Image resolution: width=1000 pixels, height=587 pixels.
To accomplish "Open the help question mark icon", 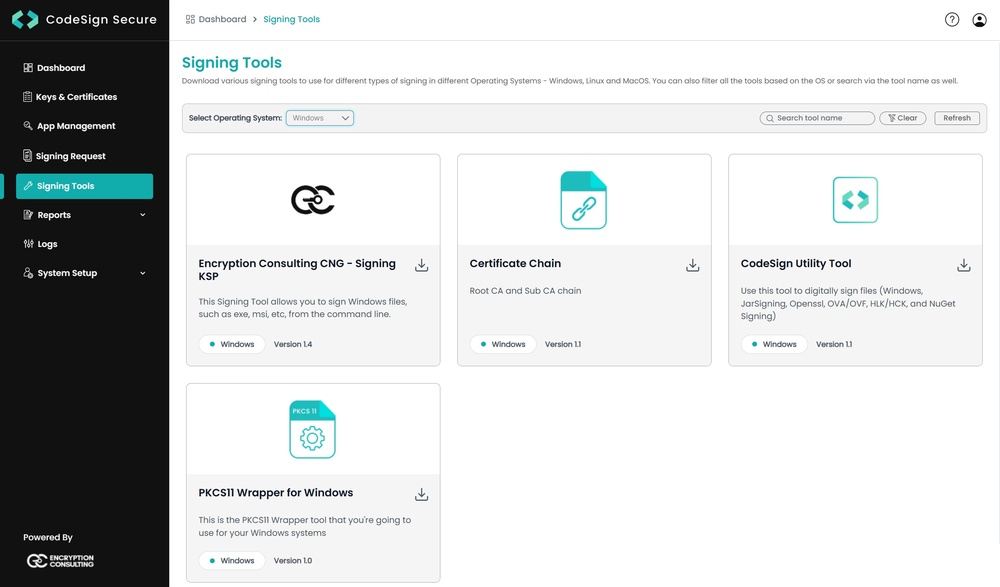I will point(952,20).
